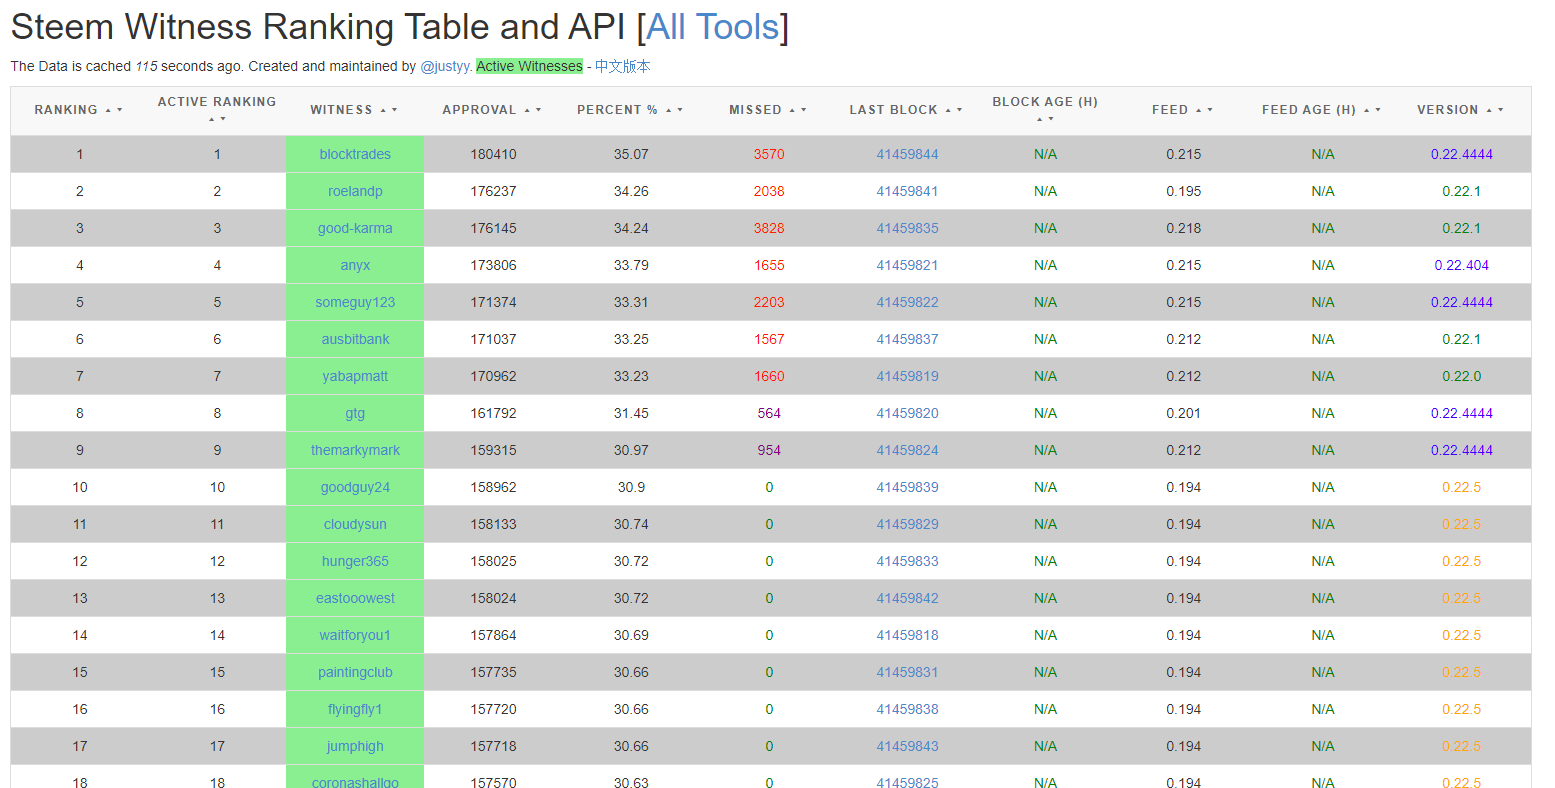Open the gtg witness link
Viewport: 1555px width, 788px height.
coord(355,413)
